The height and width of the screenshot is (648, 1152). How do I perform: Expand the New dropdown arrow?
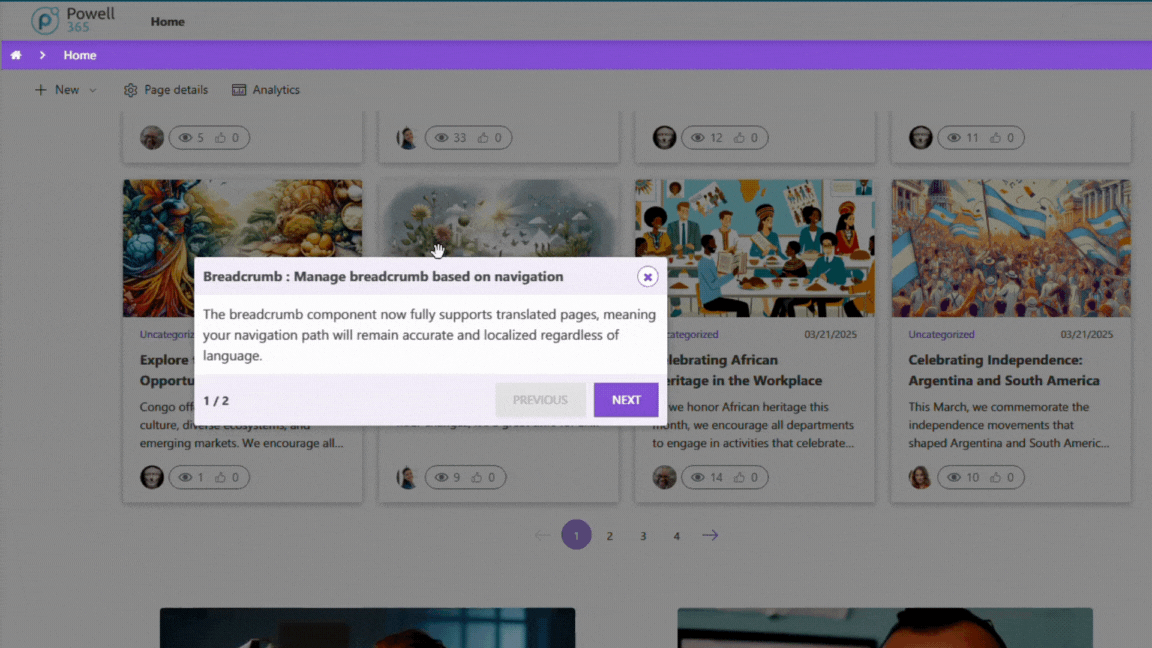[93, 90]
